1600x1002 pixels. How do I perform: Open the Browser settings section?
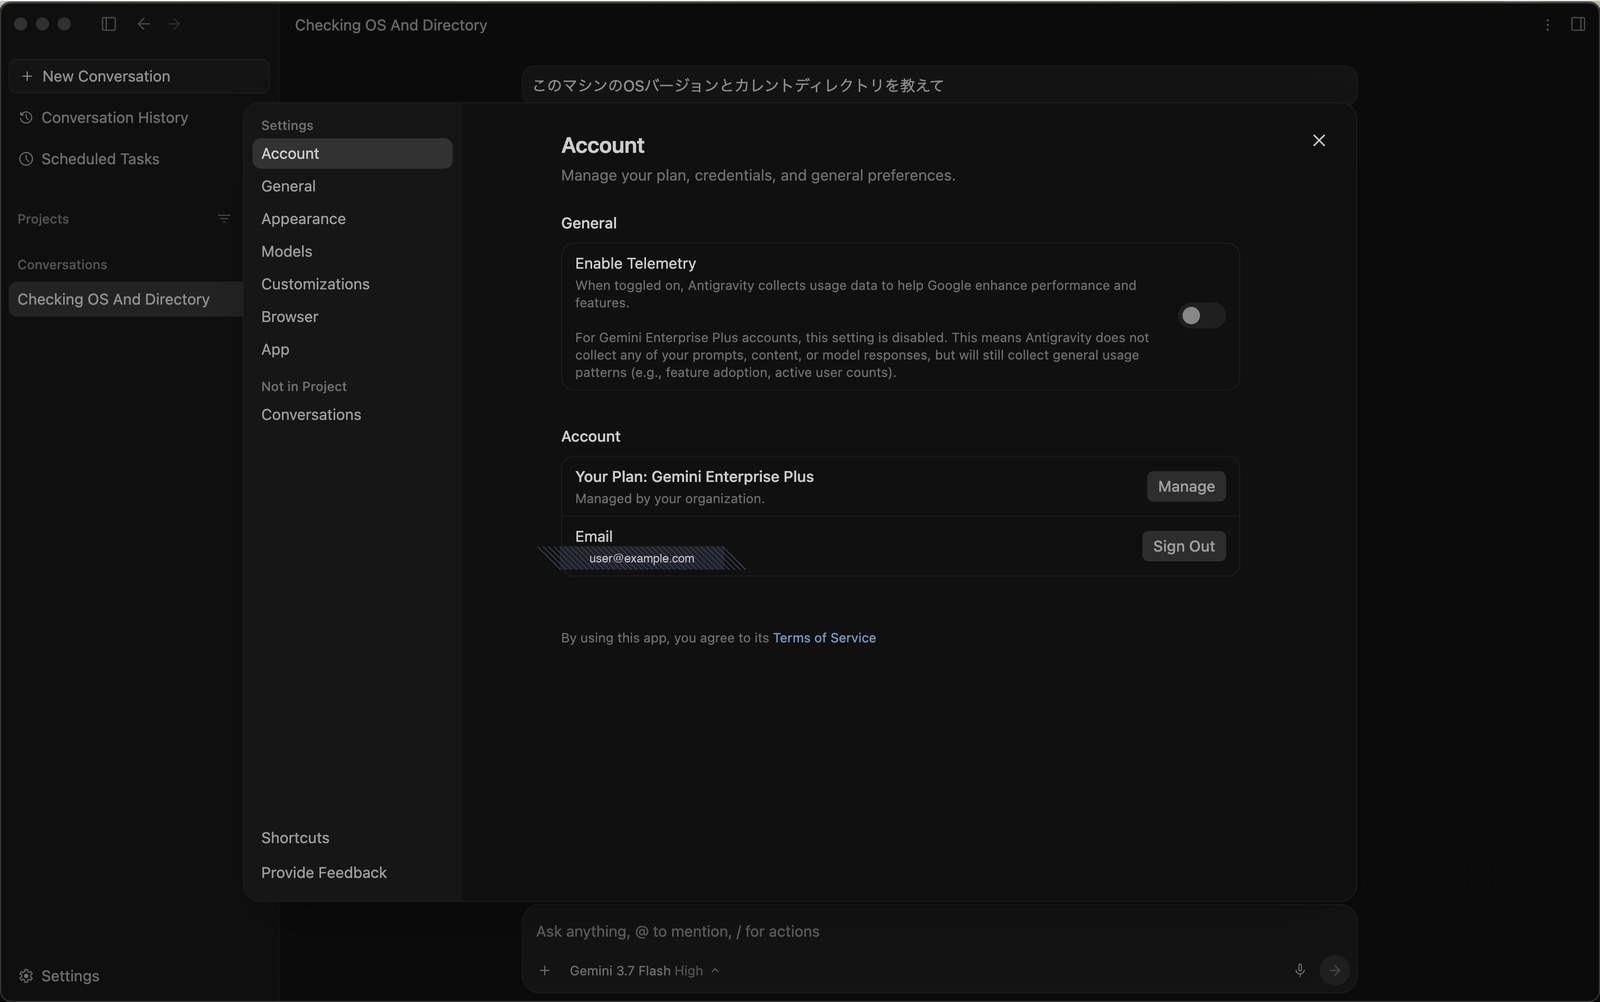pos(352,317)
